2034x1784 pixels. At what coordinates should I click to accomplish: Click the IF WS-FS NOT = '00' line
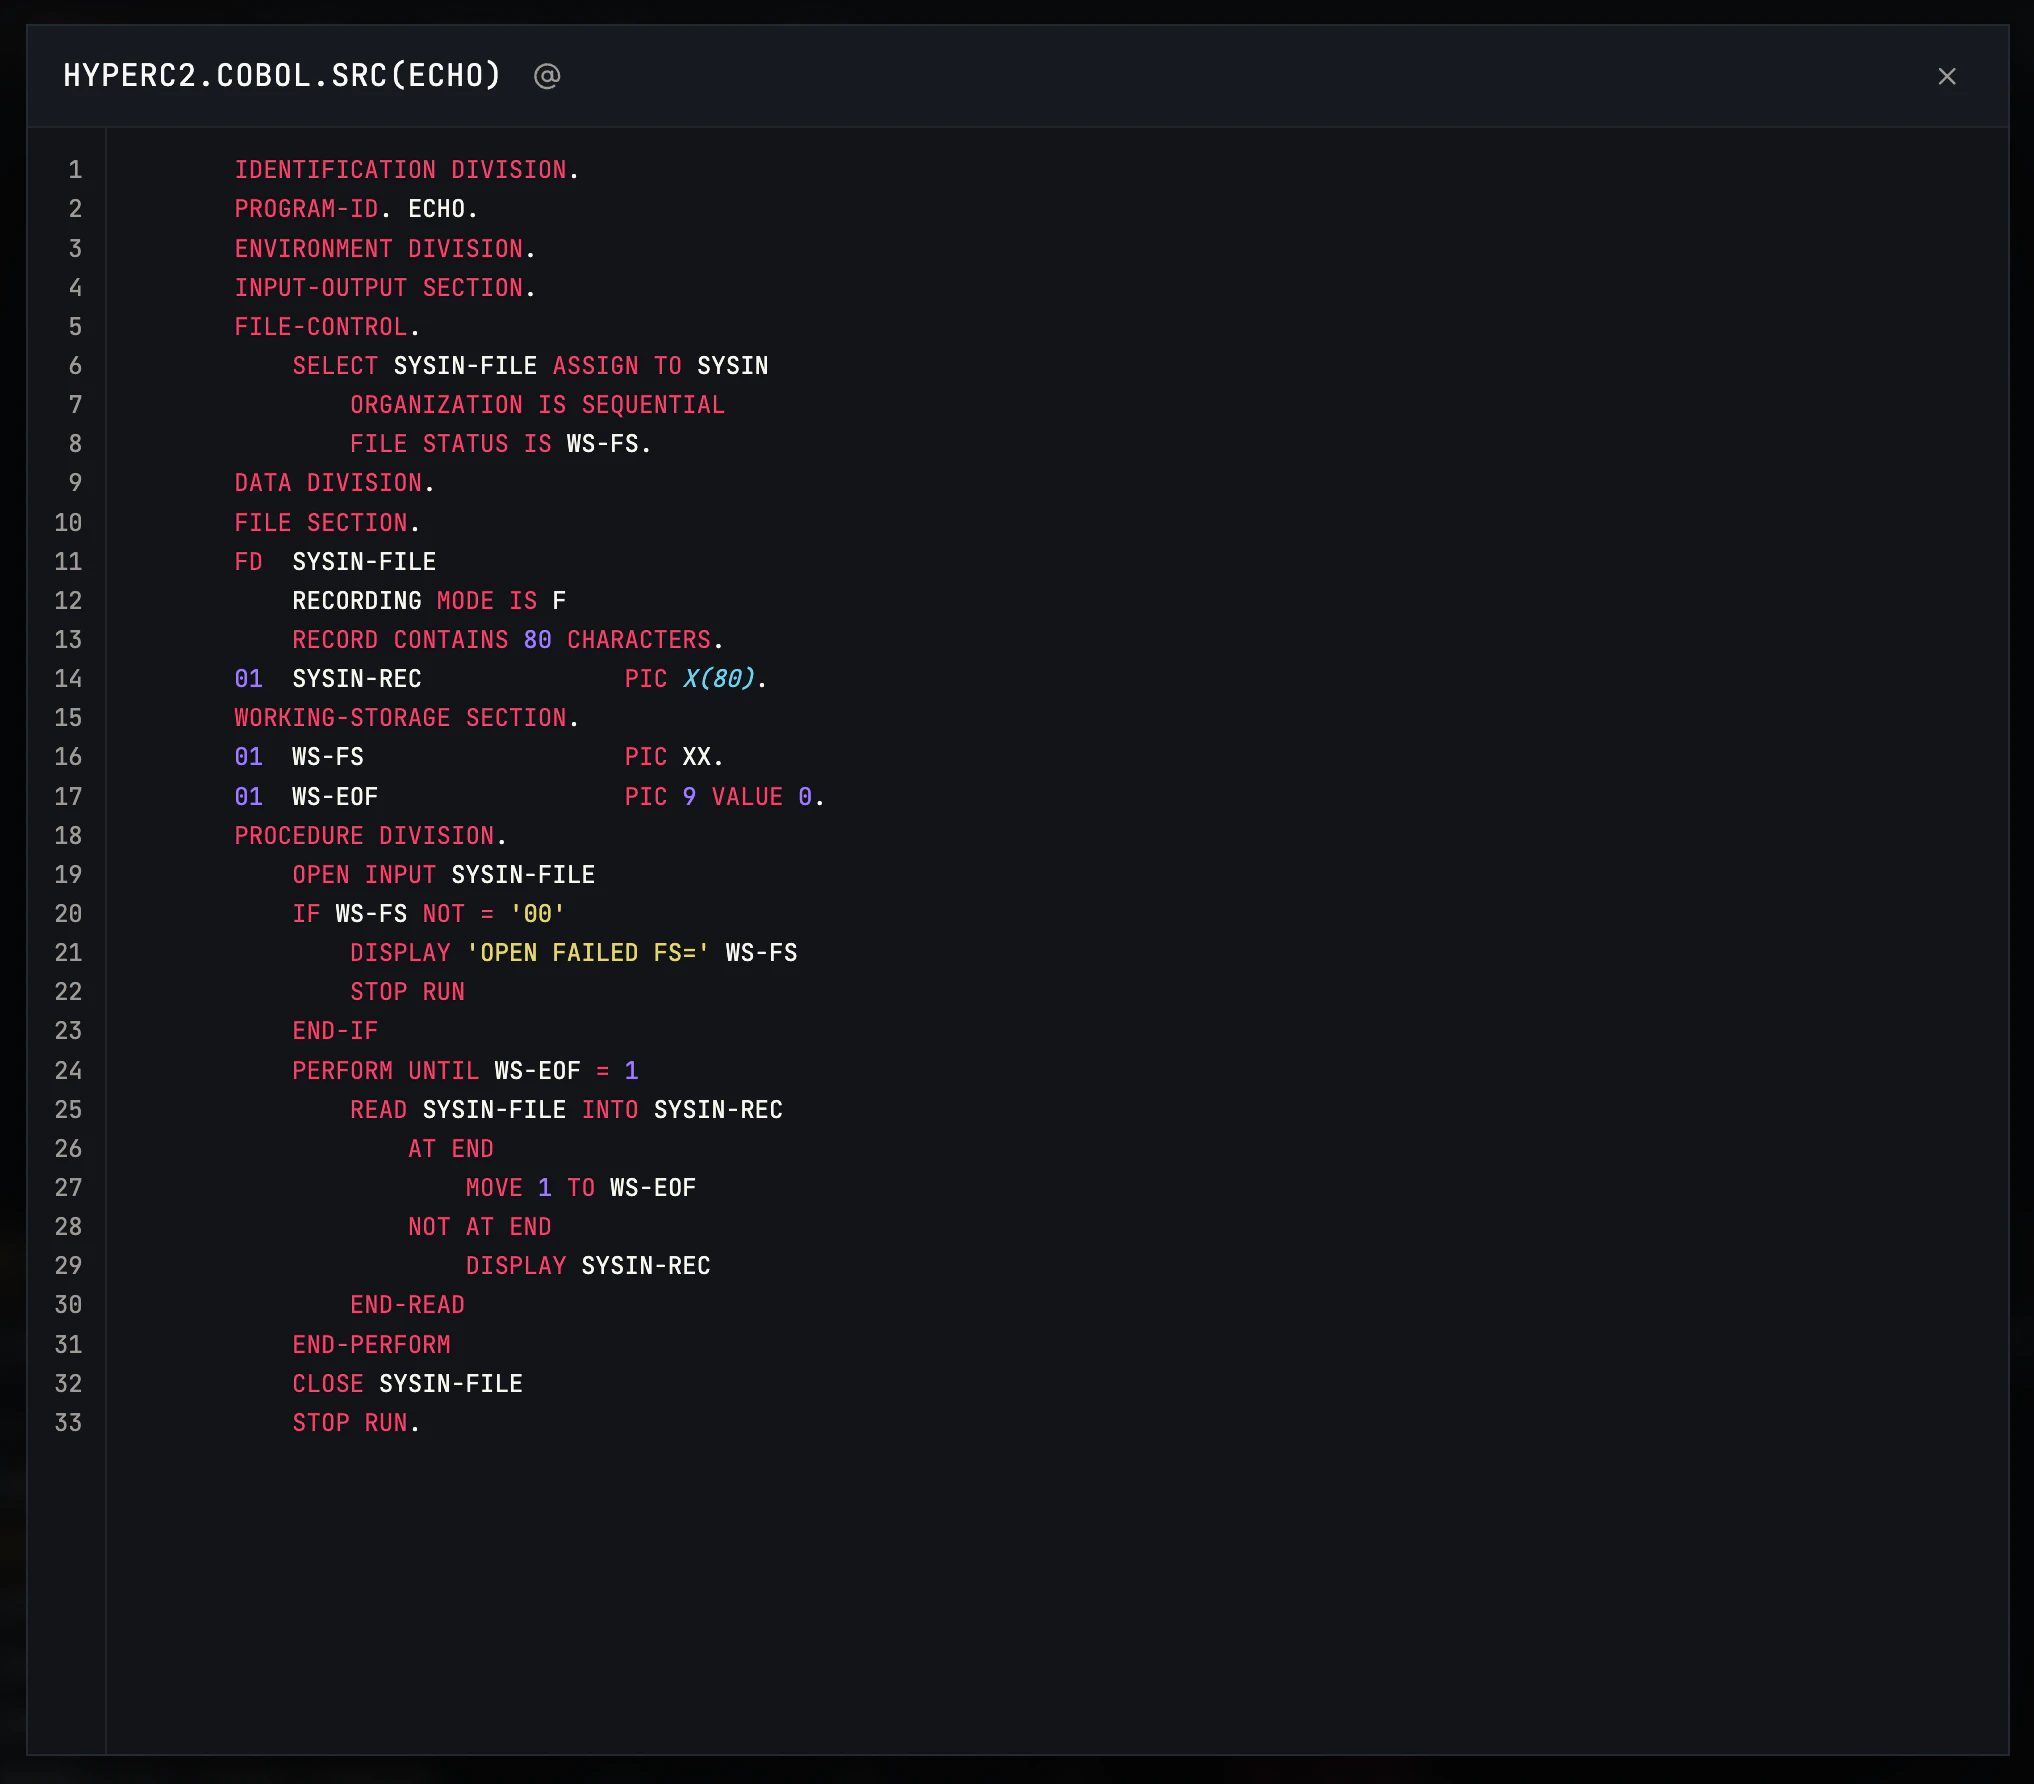click(x=428, y=914)
